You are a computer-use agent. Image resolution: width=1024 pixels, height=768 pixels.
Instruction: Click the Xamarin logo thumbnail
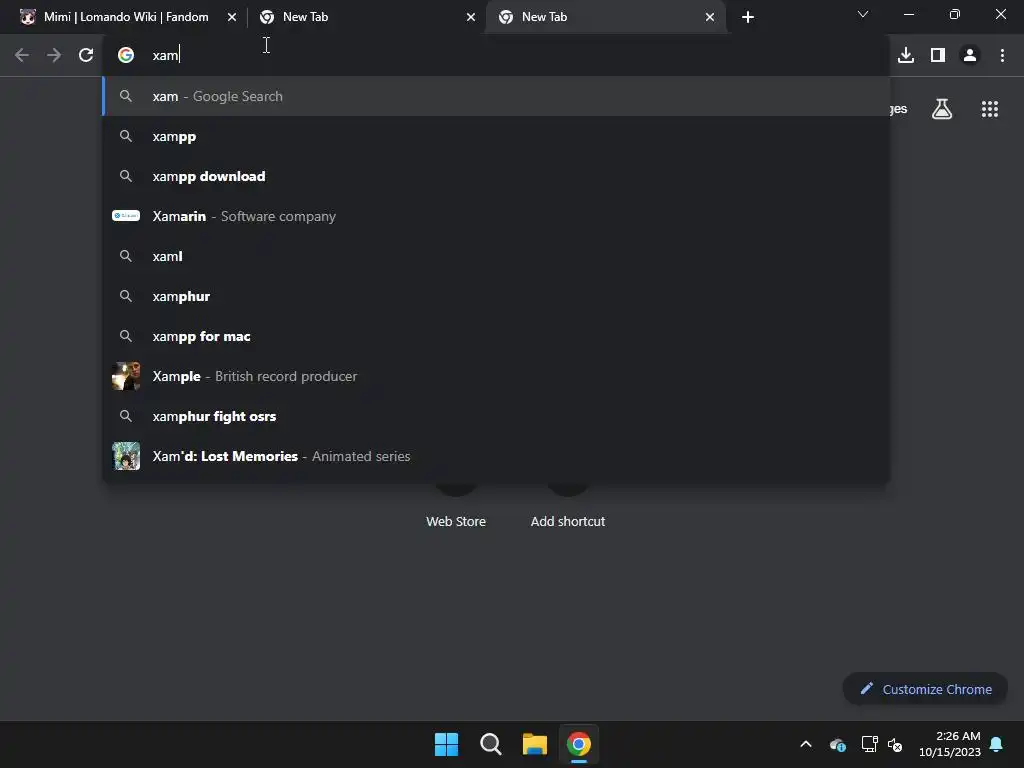[x=126, y=216]
